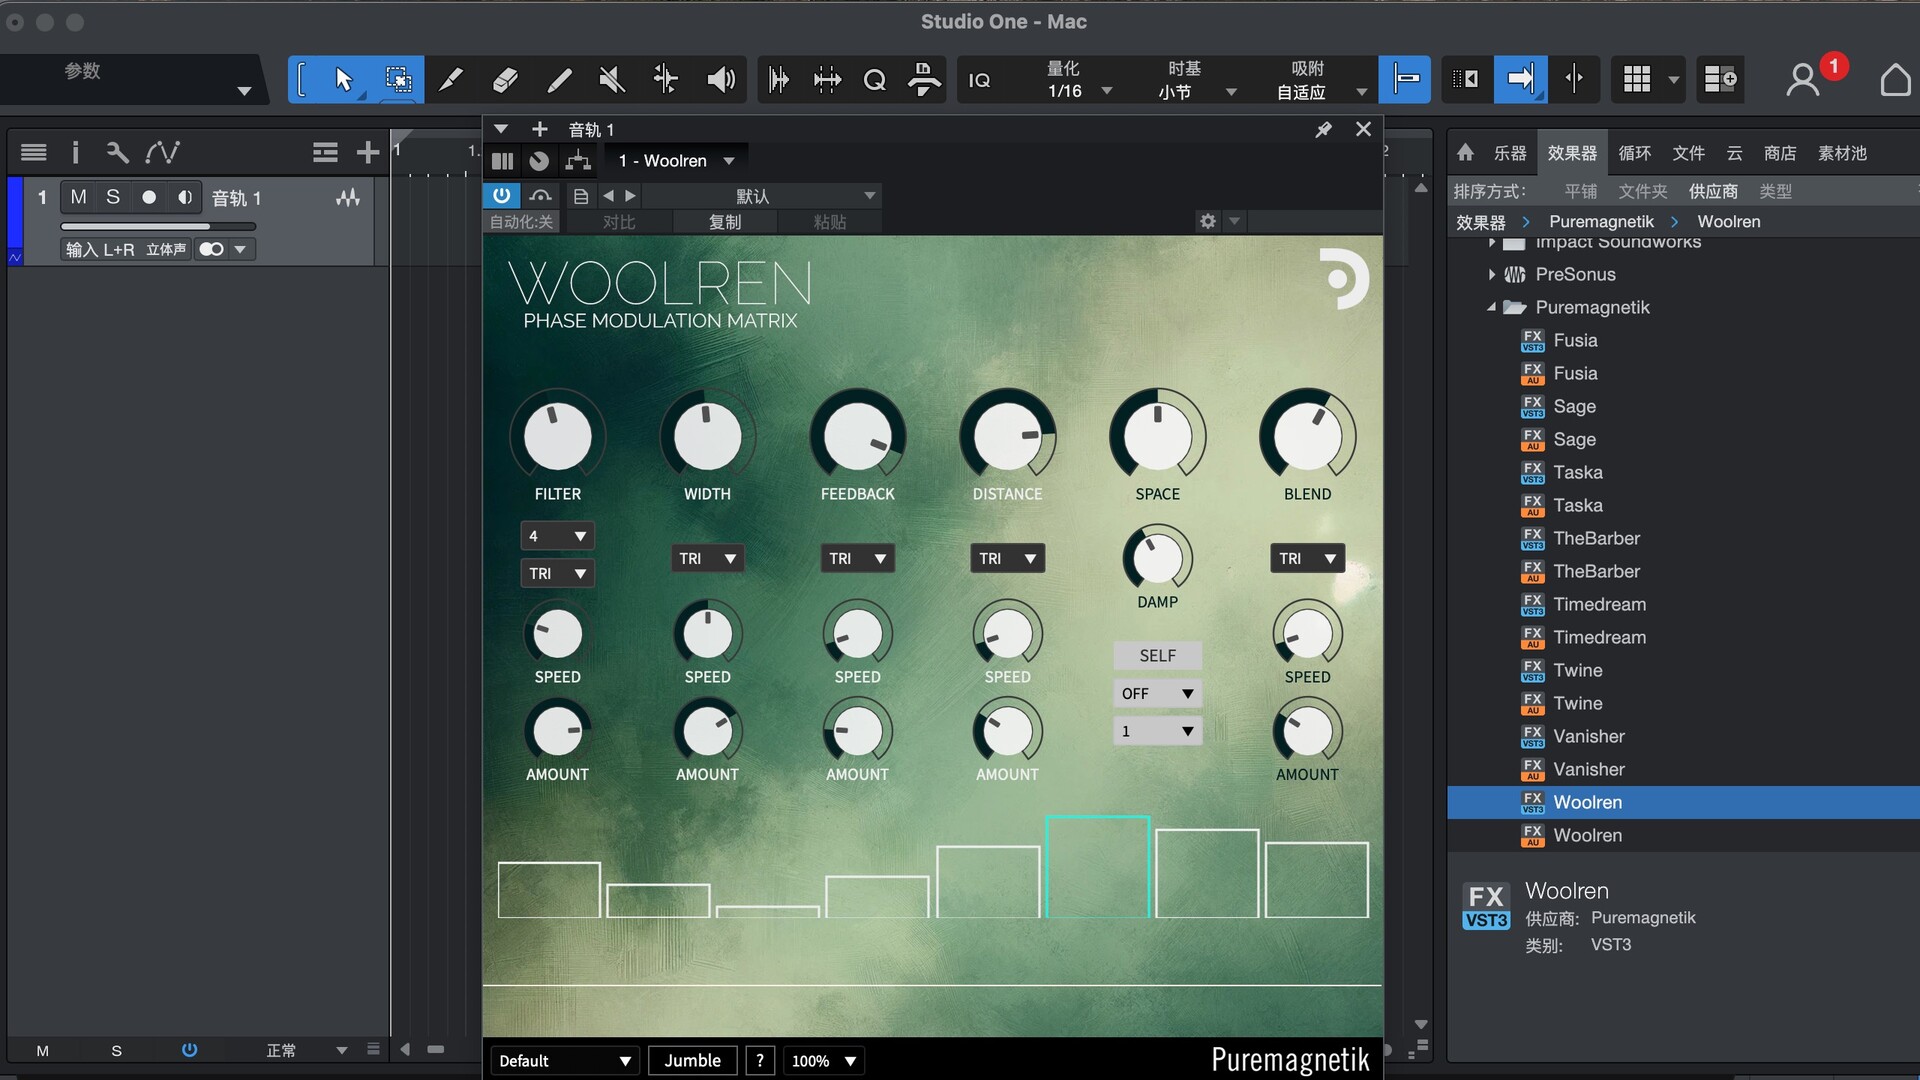Switch to 乐器 browser tab
The image size is (1920, 1080).
pos(1510,153)
